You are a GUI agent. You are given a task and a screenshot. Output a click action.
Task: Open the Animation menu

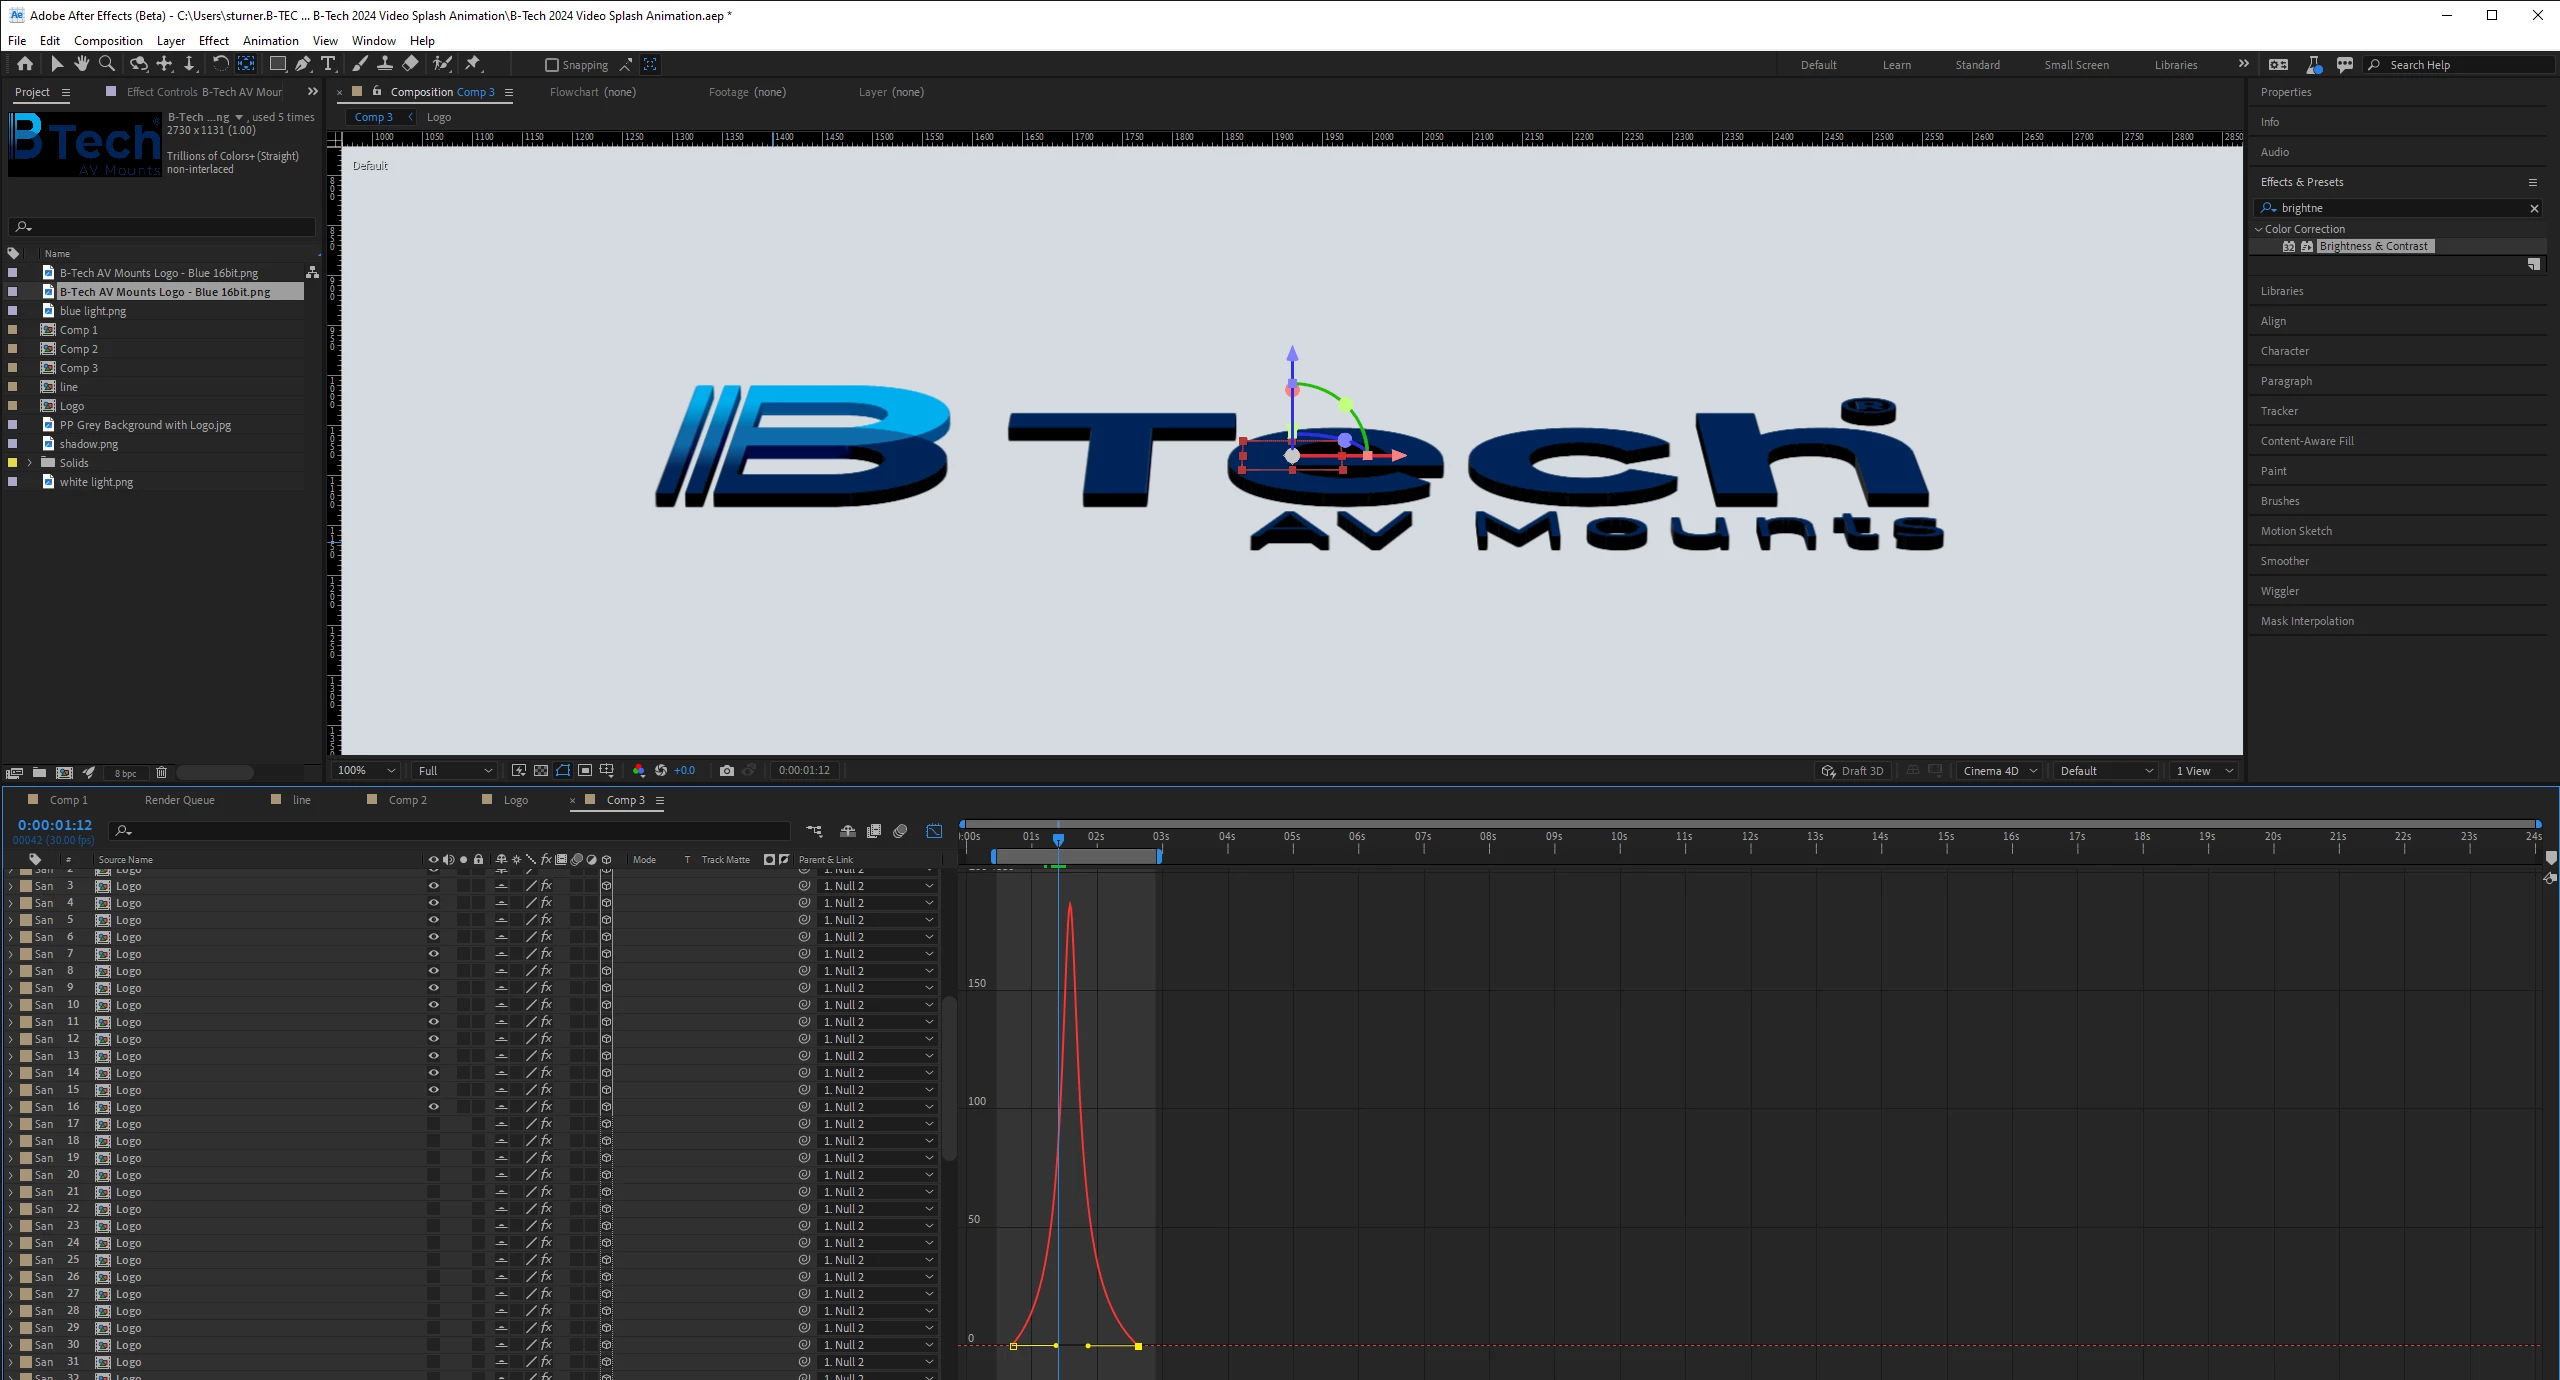click(x=270, y=41)
